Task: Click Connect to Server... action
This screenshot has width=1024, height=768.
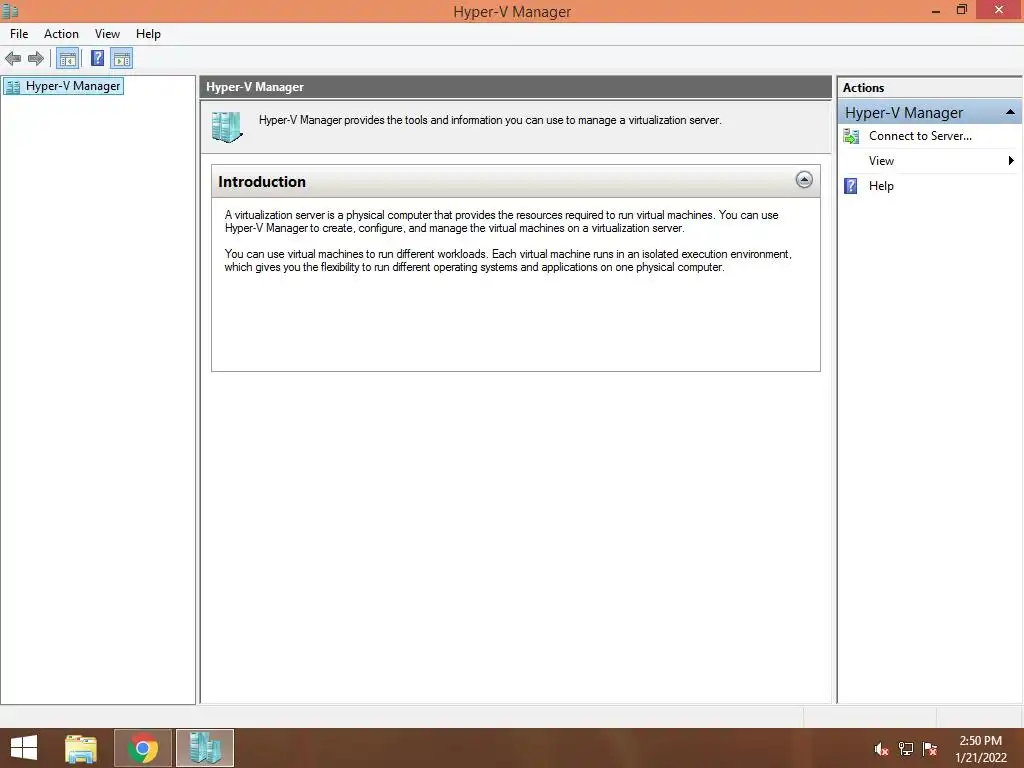Action: tap(920, 136)
